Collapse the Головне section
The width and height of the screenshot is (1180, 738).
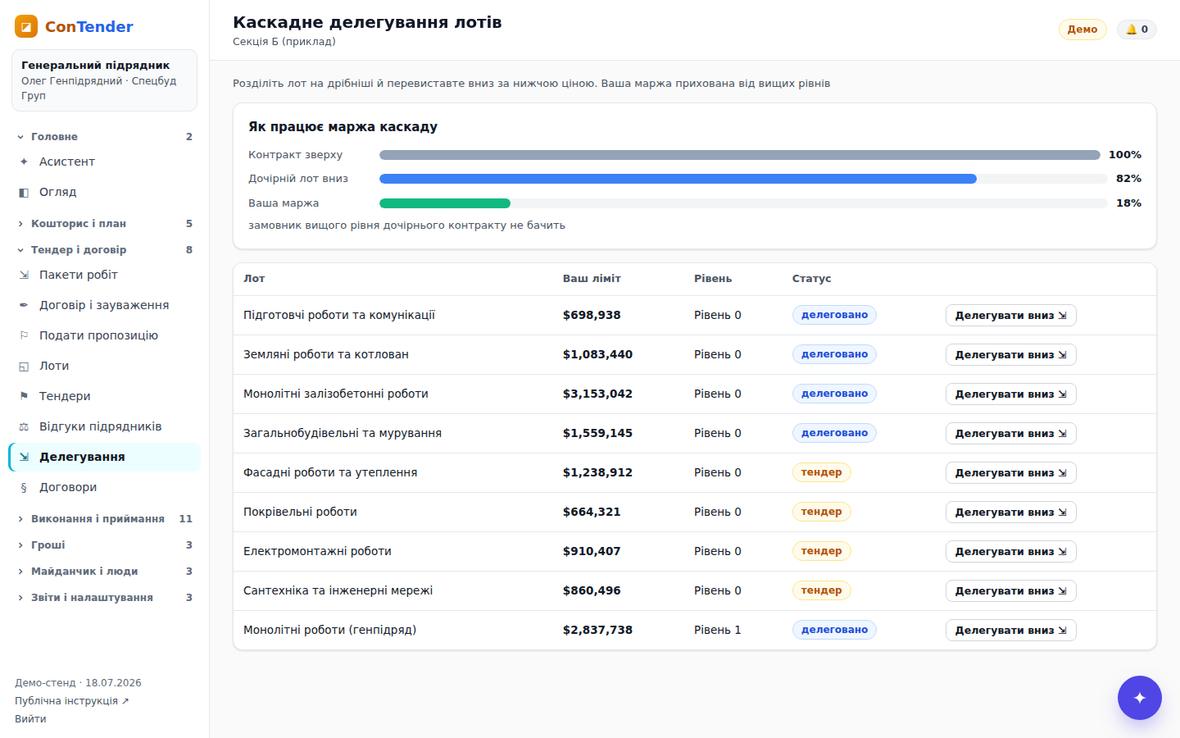[105, 137]
